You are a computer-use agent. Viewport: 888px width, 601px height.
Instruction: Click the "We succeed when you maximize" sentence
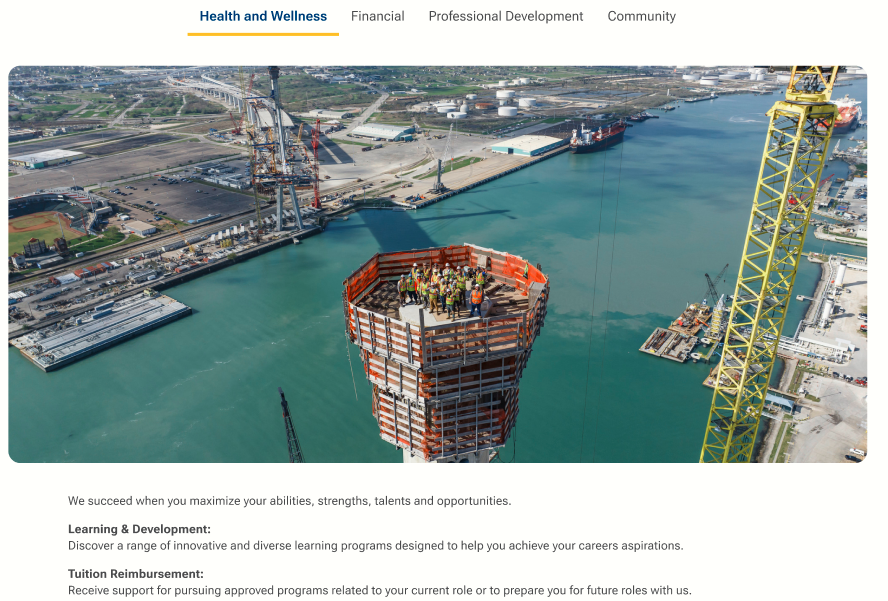pos(289,501)
